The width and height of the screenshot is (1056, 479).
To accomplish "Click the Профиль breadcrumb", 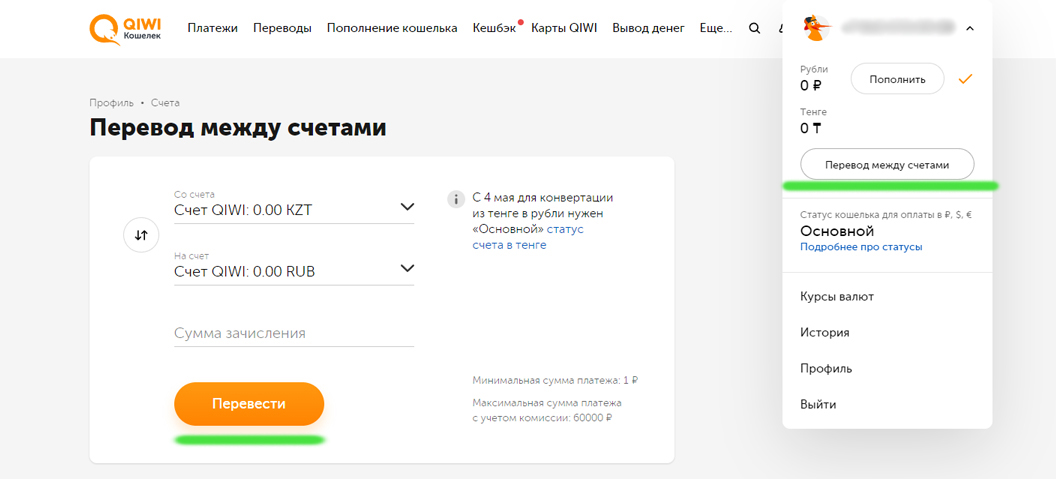I will 112,102.
